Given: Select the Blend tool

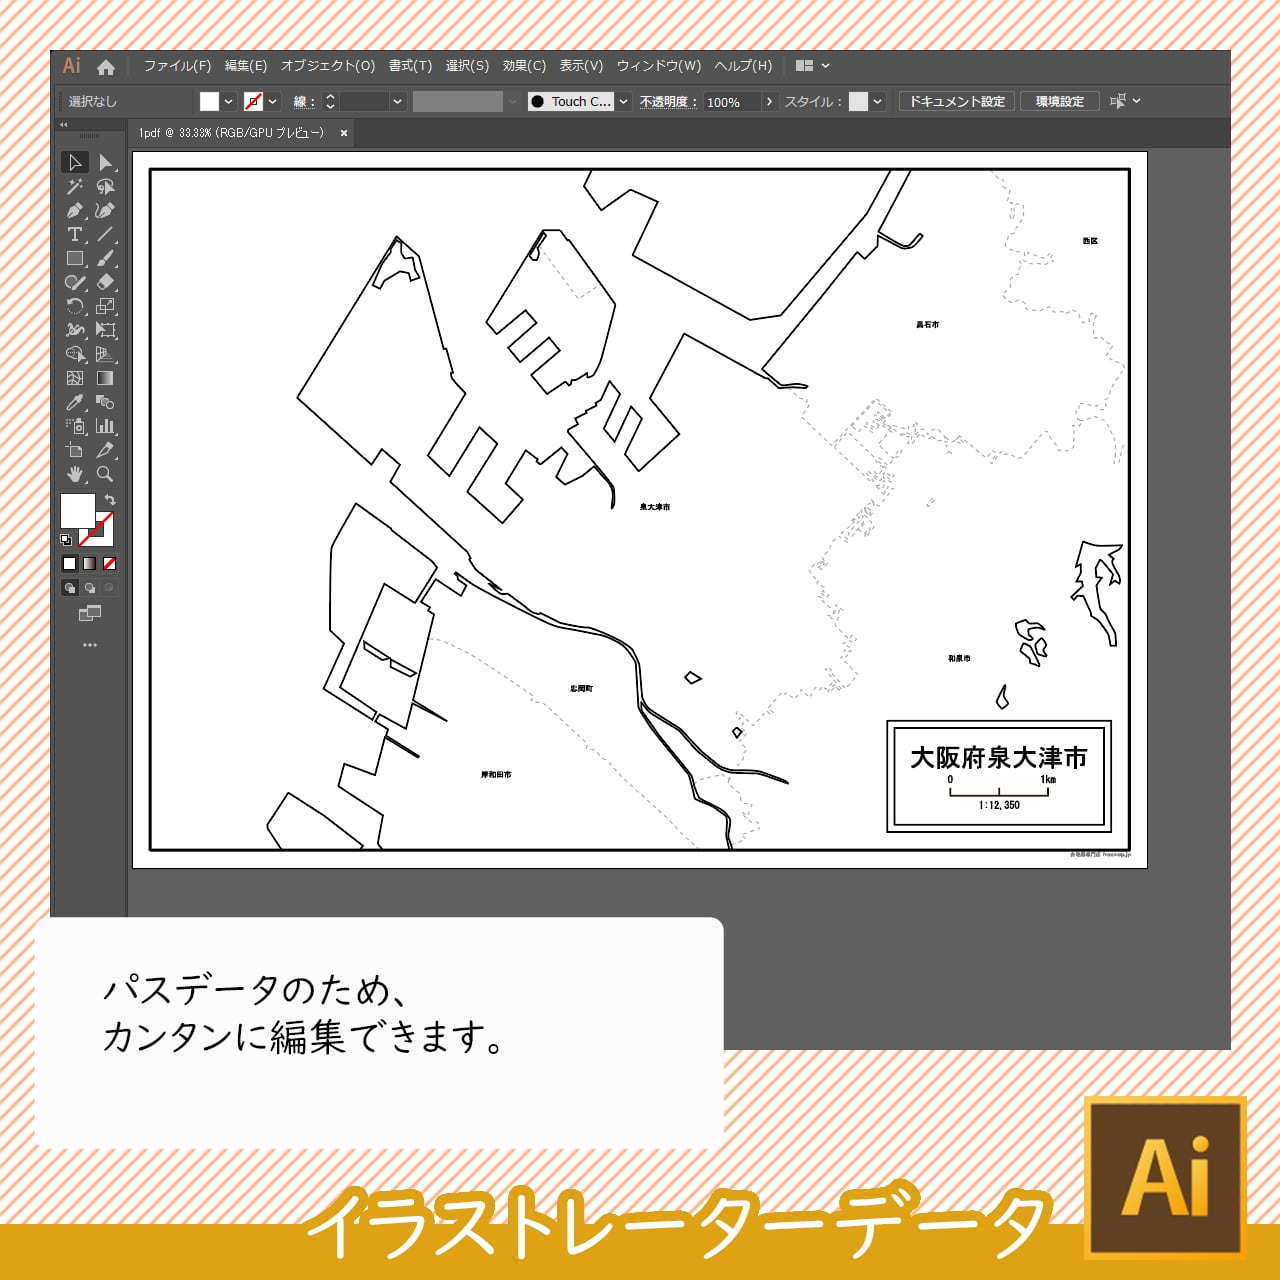Looking at the screenshot, I should pos(105,402).
